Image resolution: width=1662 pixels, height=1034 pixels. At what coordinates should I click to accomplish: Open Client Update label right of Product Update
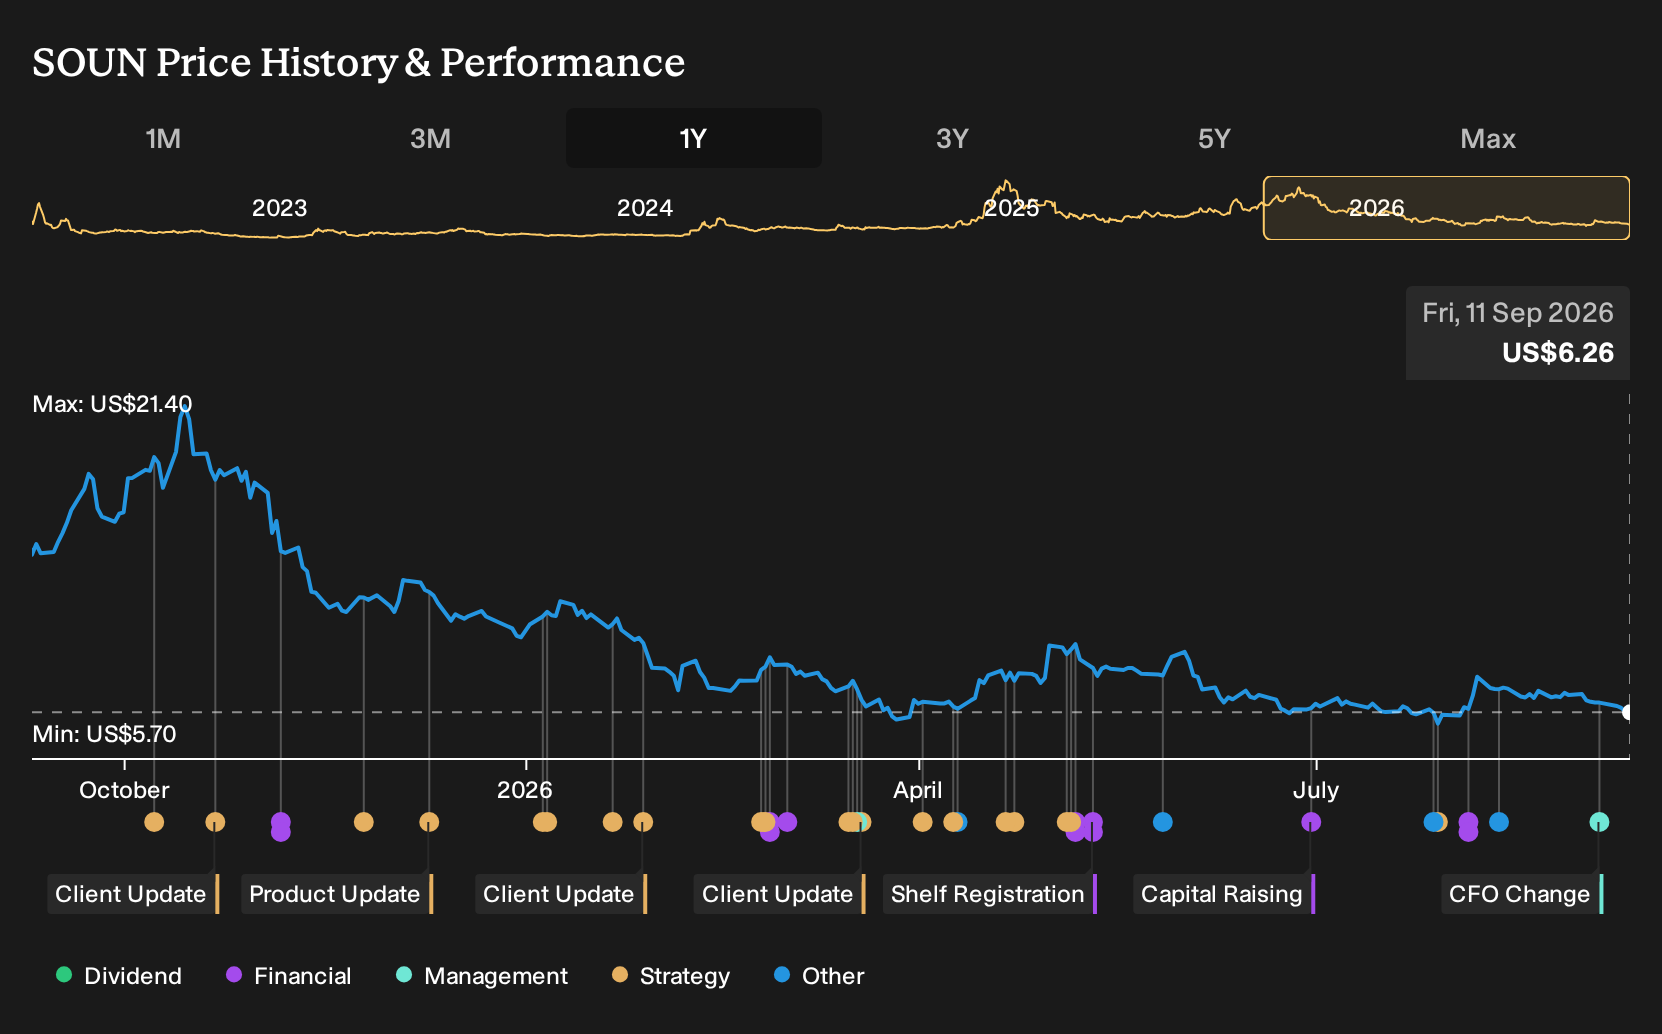coord(561,894)
